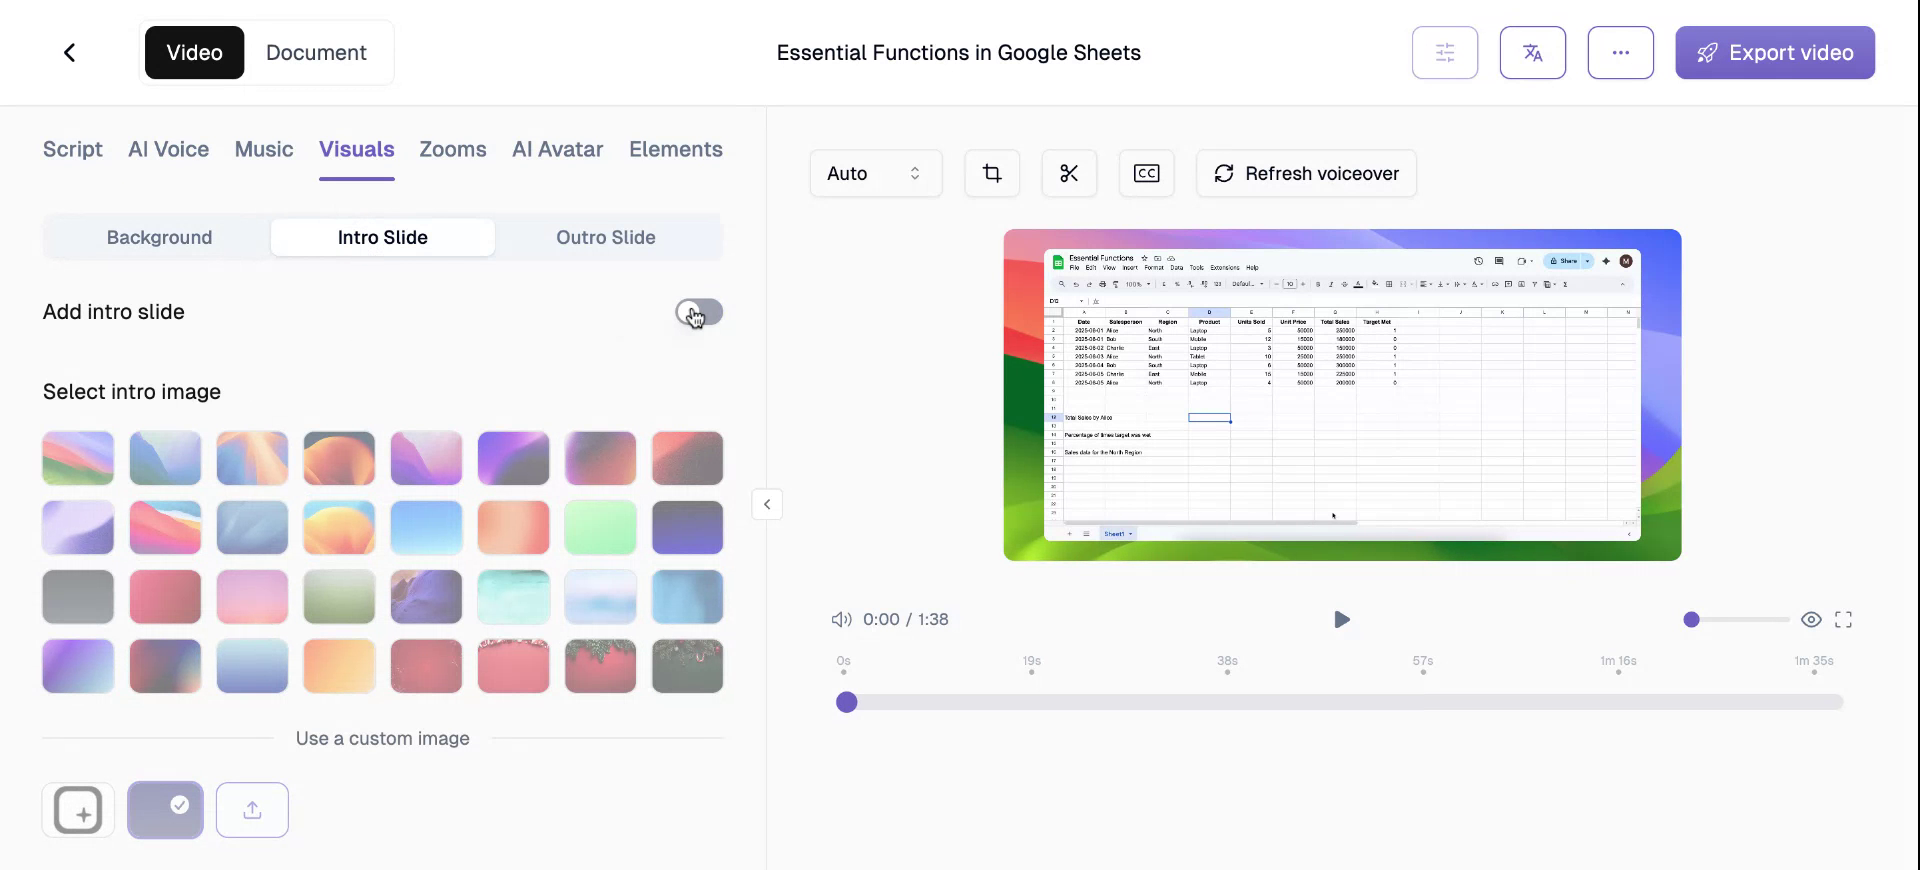Screen dimensions: 1920x870
Task: Select the Background sub-tab
Action: tap(159, 237)
